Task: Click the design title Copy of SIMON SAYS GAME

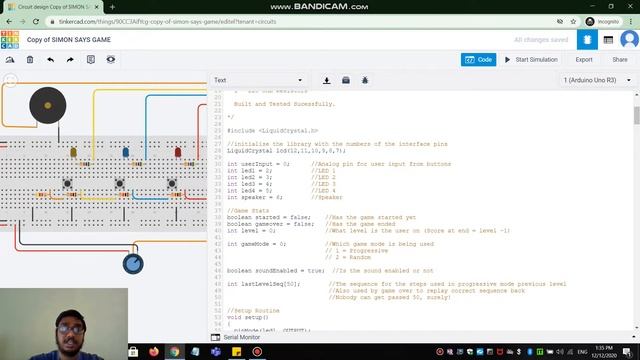Action: tap(69, 40)
